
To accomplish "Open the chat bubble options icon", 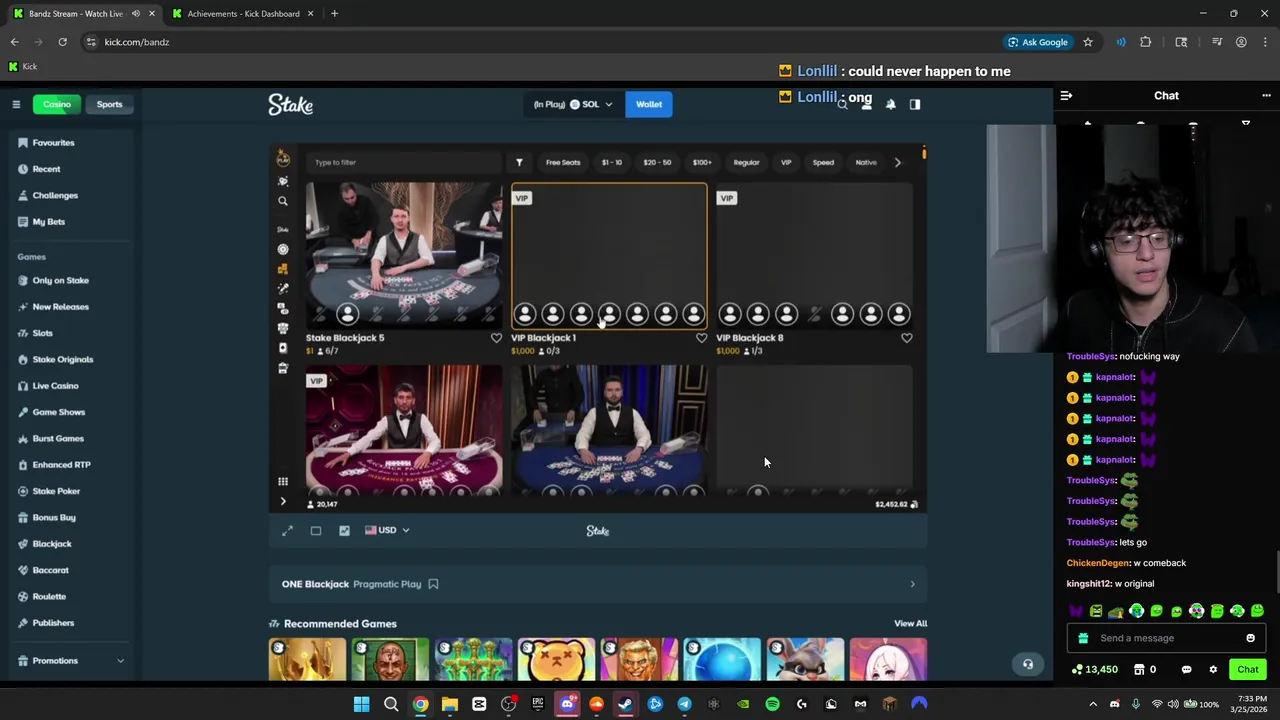I will [1186, 670].
